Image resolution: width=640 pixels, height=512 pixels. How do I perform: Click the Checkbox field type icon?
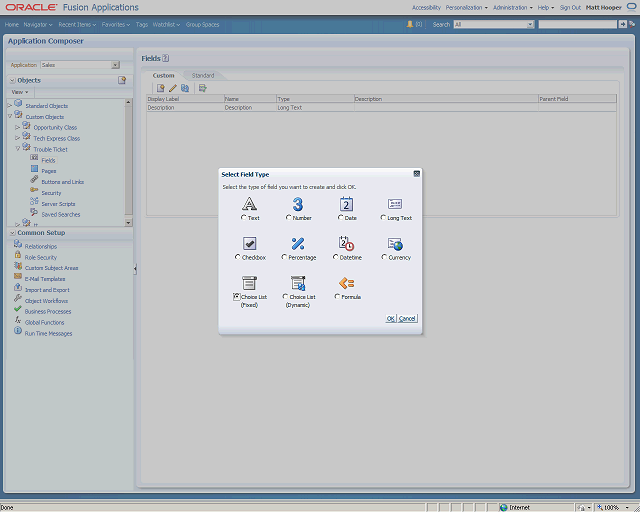coord(249,243)
